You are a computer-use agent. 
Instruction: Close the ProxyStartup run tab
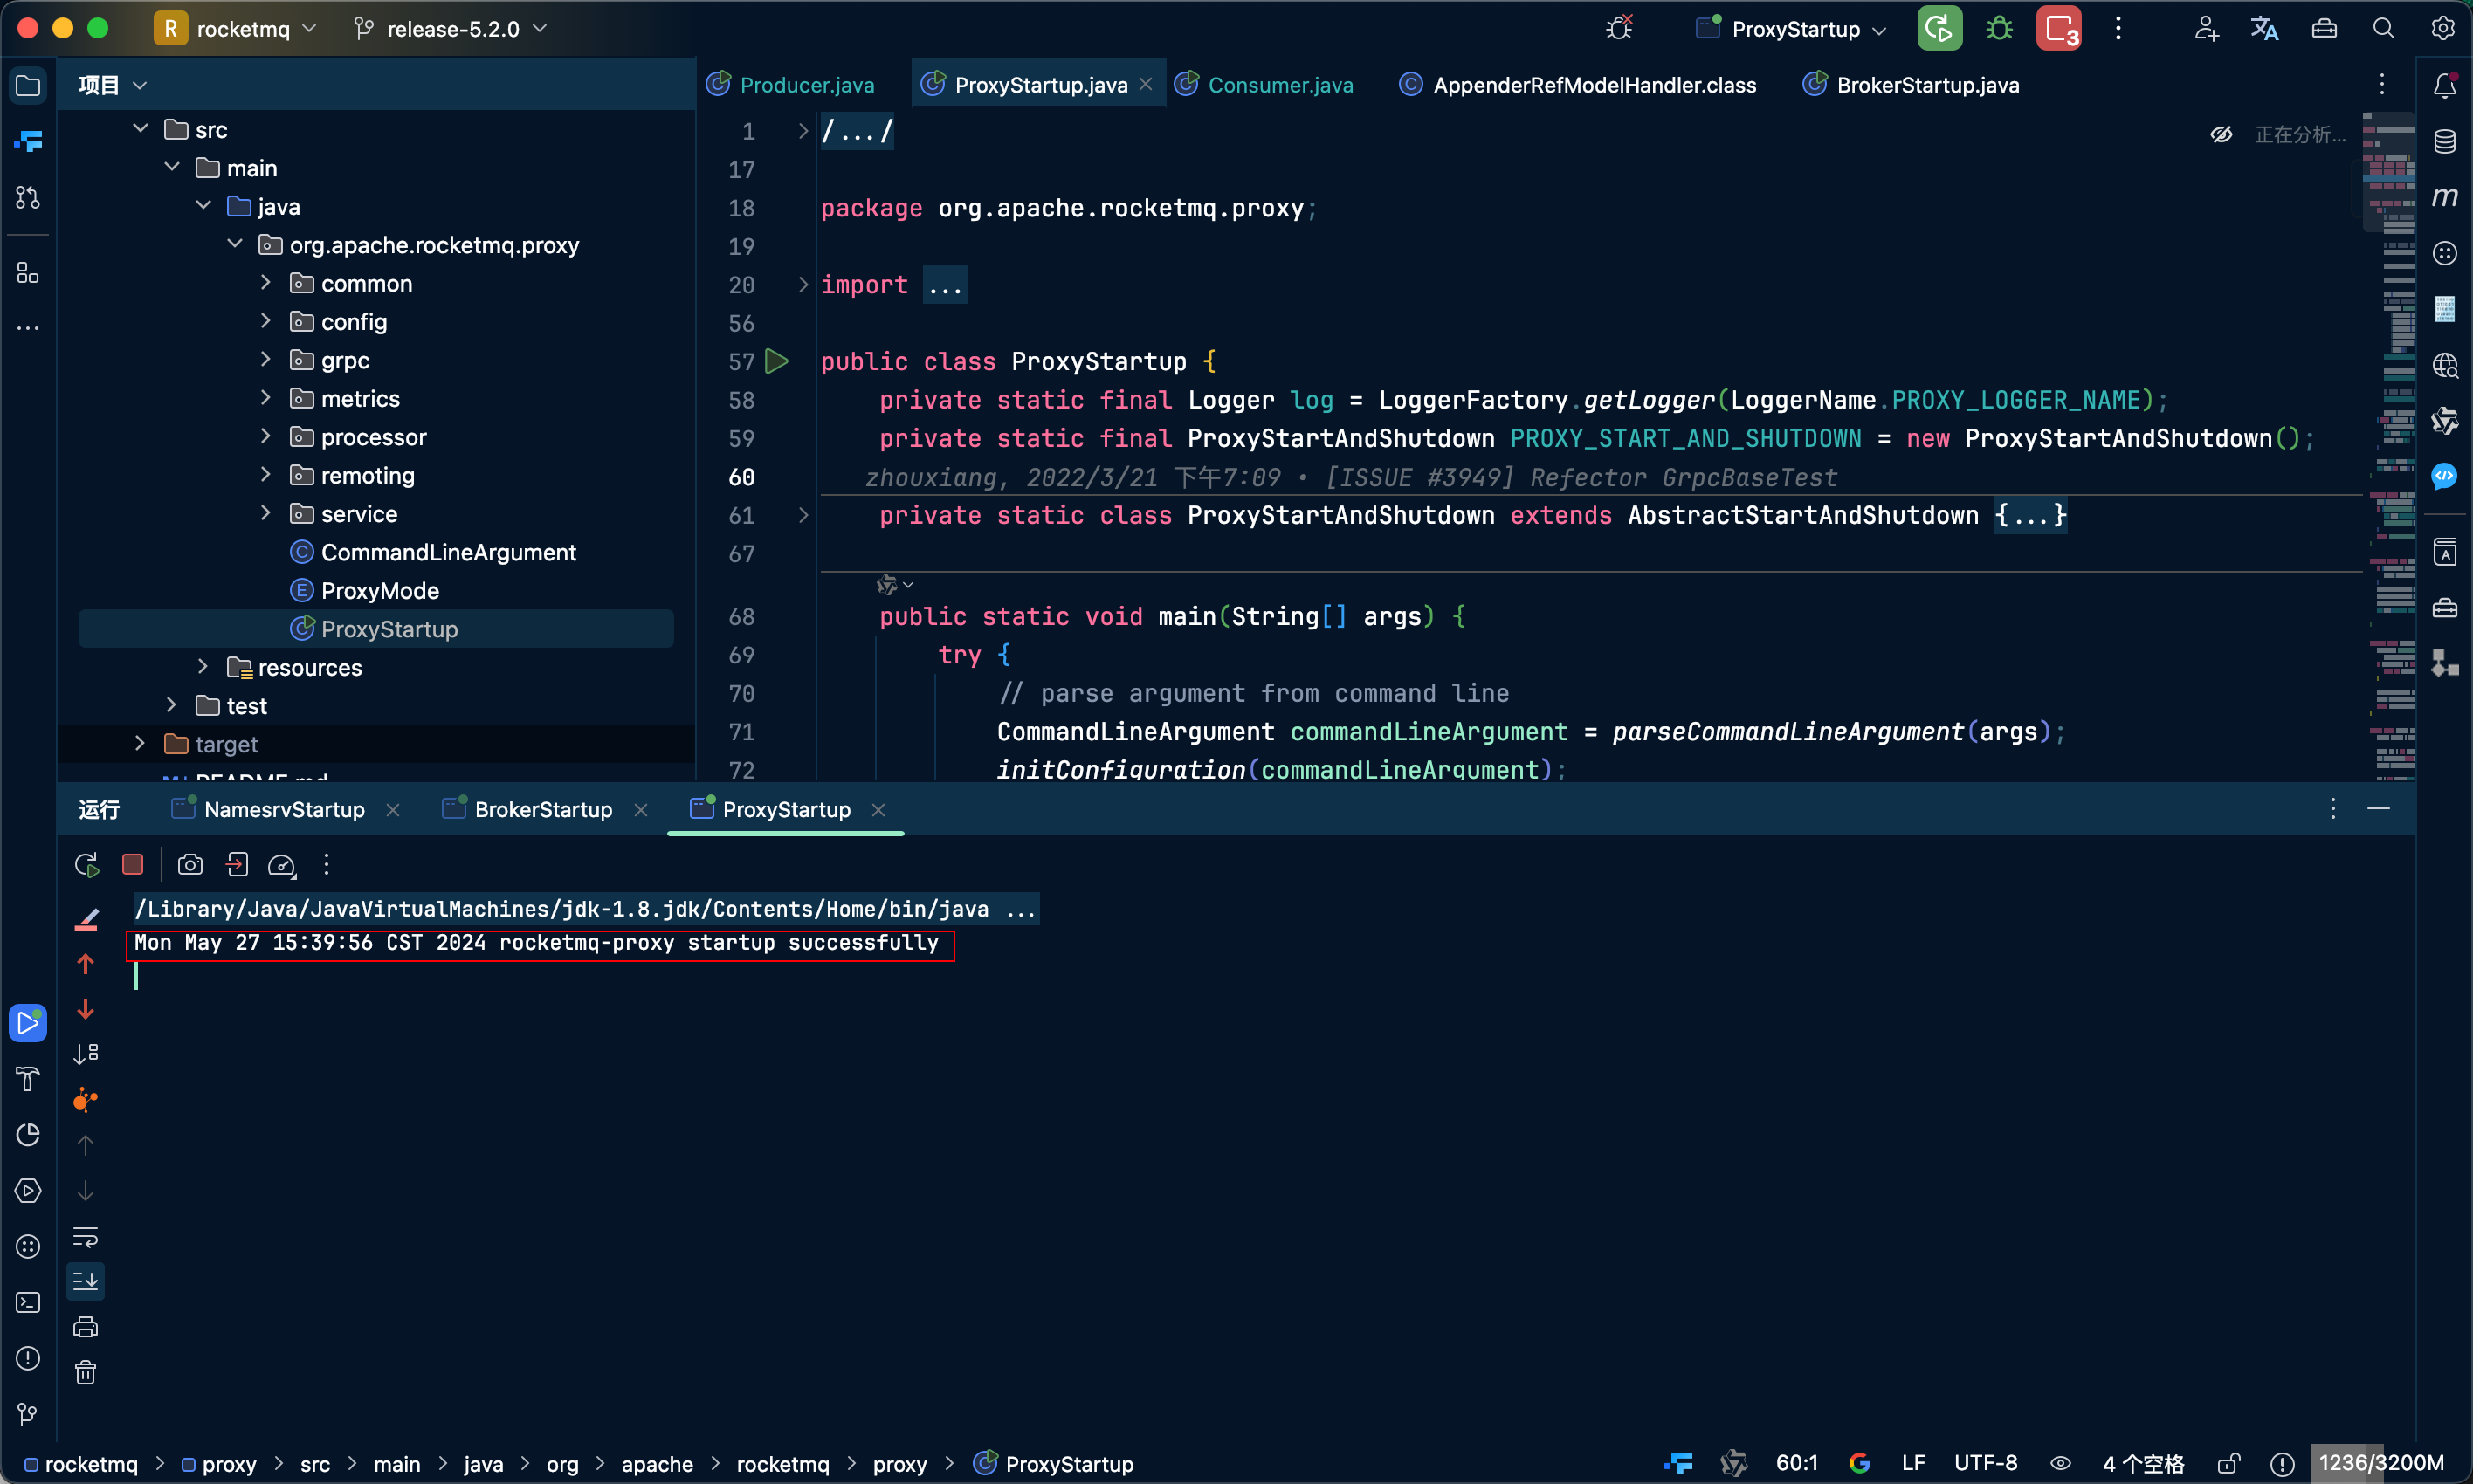(x=878, y=809)
